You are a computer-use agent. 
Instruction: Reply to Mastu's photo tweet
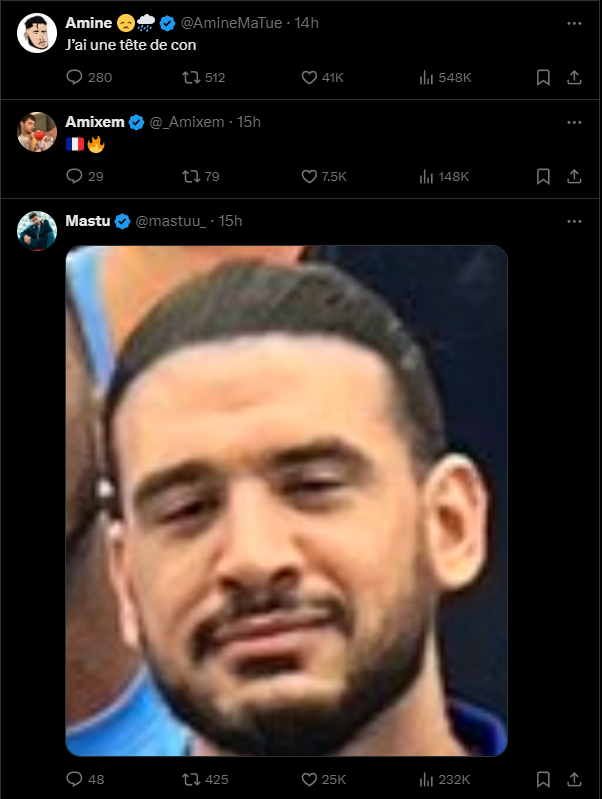[x=74, y=778]
